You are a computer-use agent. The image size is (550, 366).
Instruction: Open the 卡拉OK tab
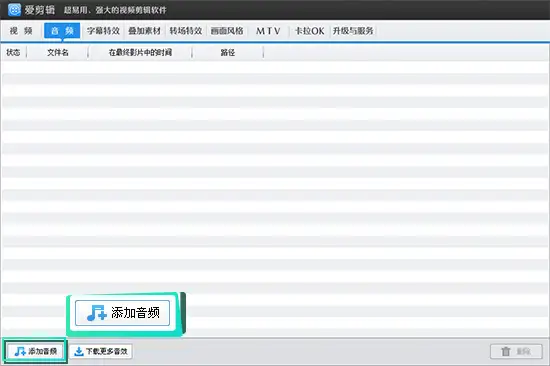[x=309, y=31]
